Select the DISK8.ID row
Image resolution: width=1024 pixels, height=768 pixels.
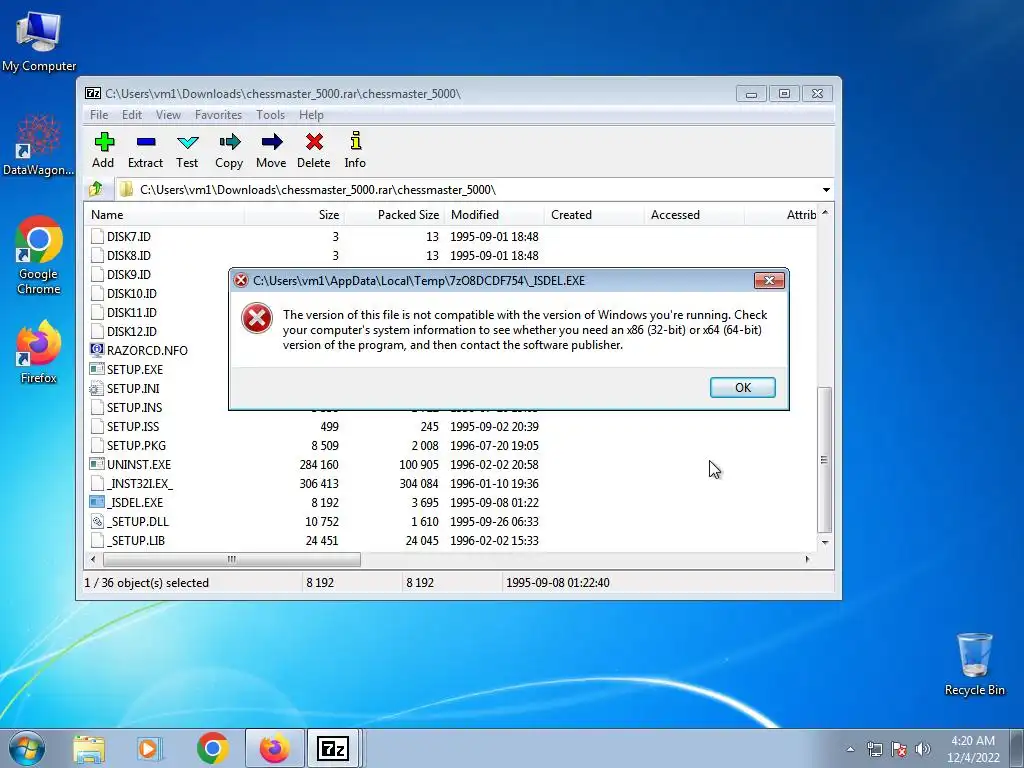click(451, 255)
